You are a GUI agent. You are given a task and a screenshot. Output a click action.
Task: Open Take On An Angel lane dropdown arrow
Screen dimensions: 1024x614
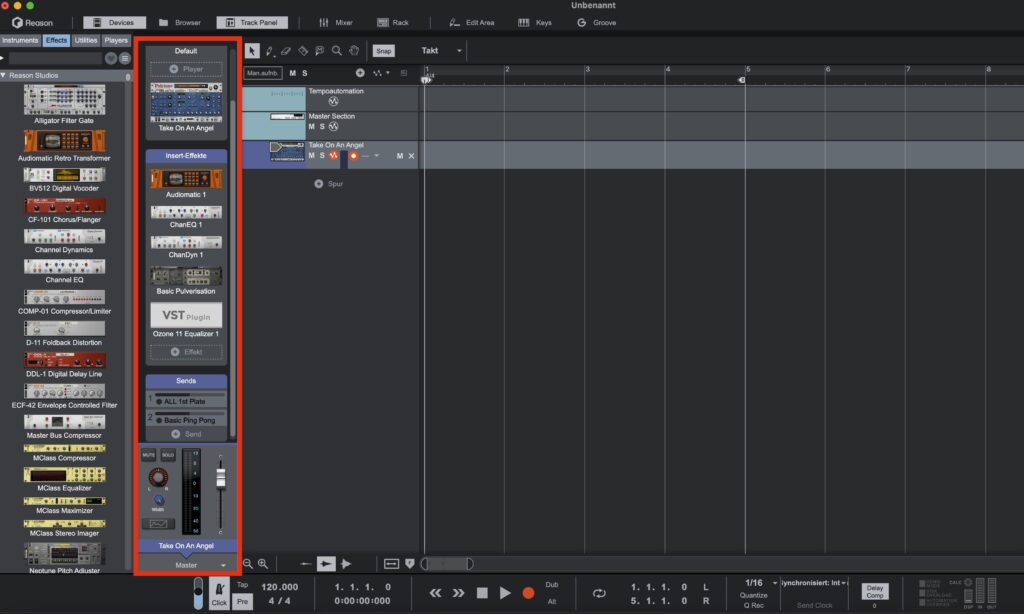pyautogui.click(x=377, y=155)
